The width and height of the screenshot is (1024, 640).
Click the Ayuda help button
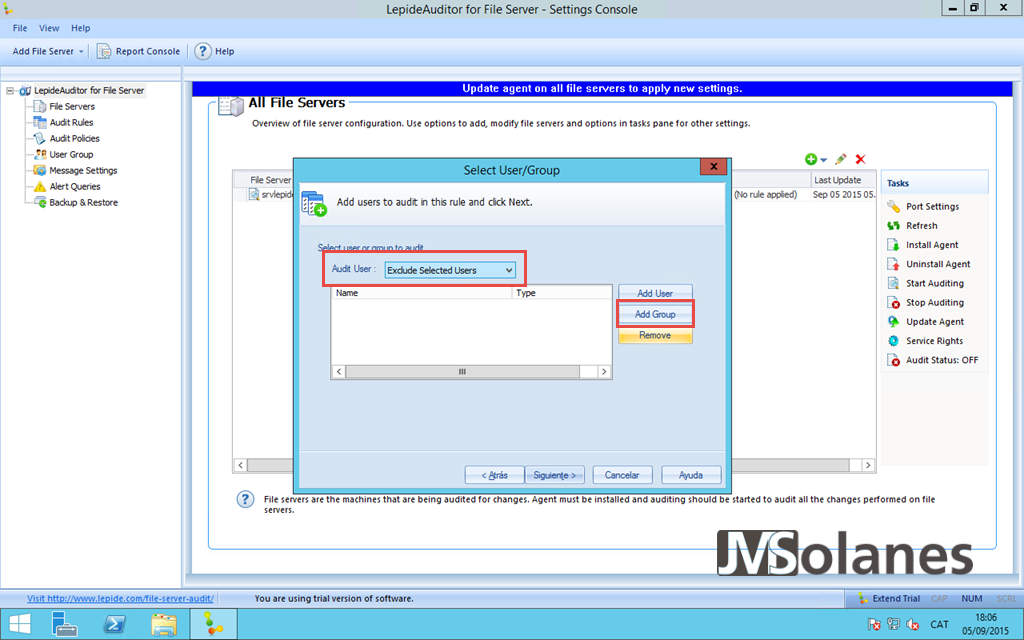691,475
